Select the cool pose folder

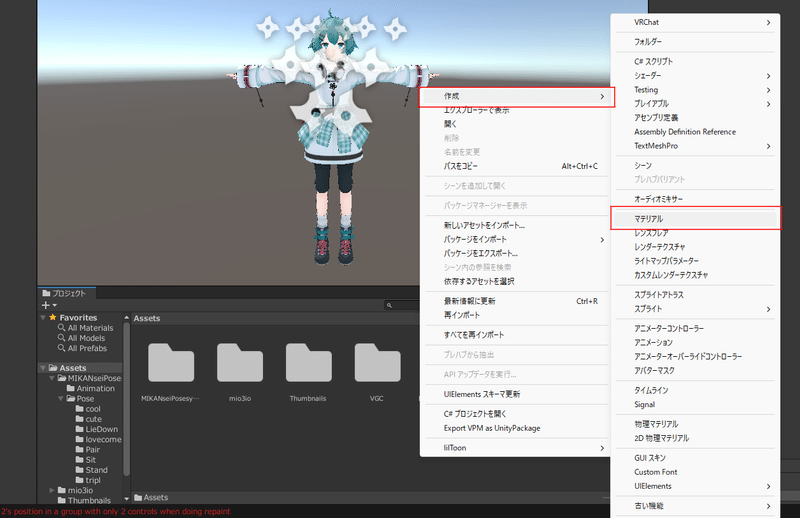(88, 409)
